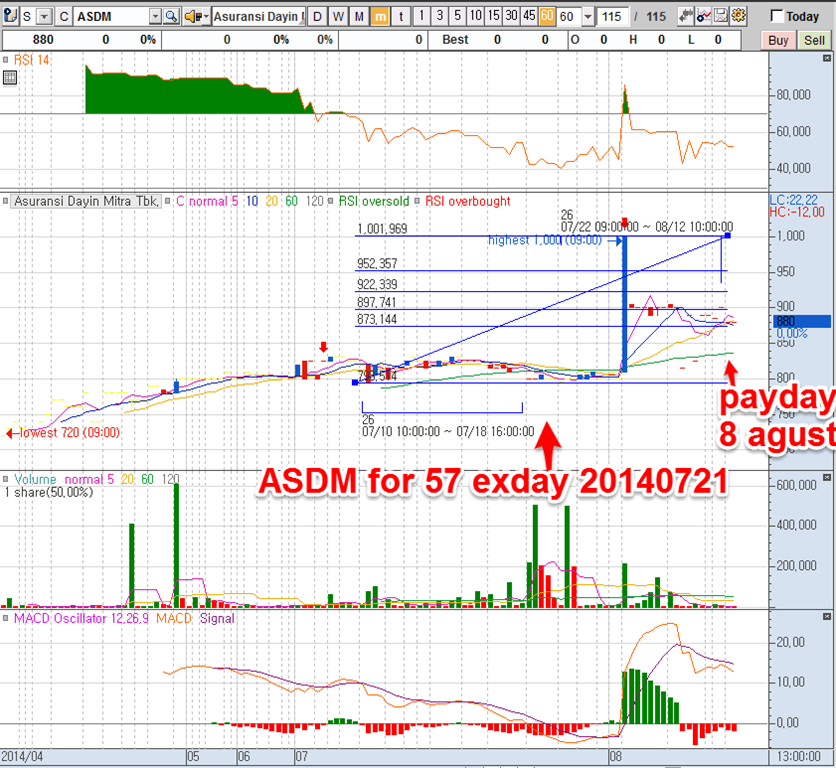836x768 pixels.
Task: Click the RSI oversold legend text
Action: [374, 201]
